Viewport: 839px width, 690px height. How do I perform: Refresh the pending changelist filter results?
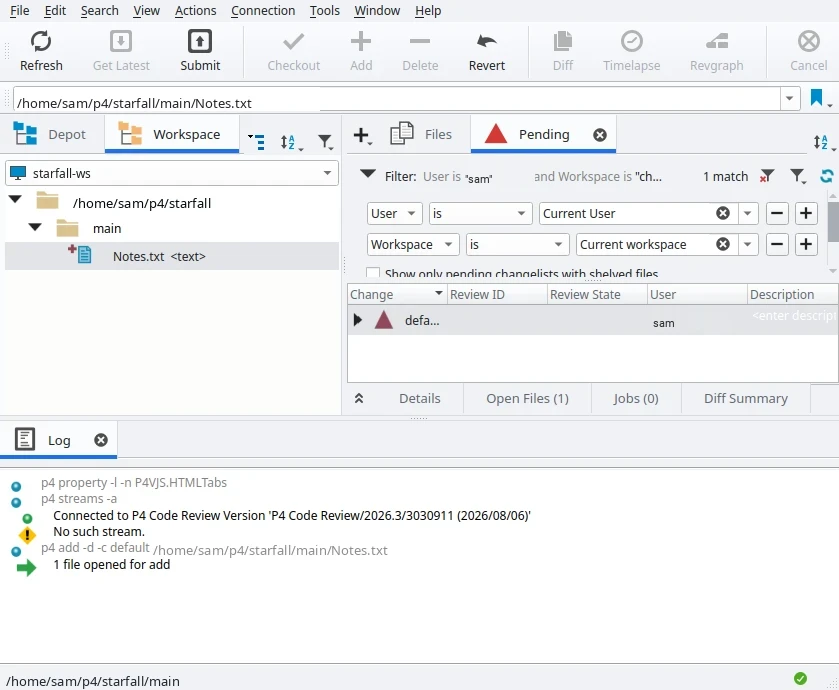click(827, 176)
